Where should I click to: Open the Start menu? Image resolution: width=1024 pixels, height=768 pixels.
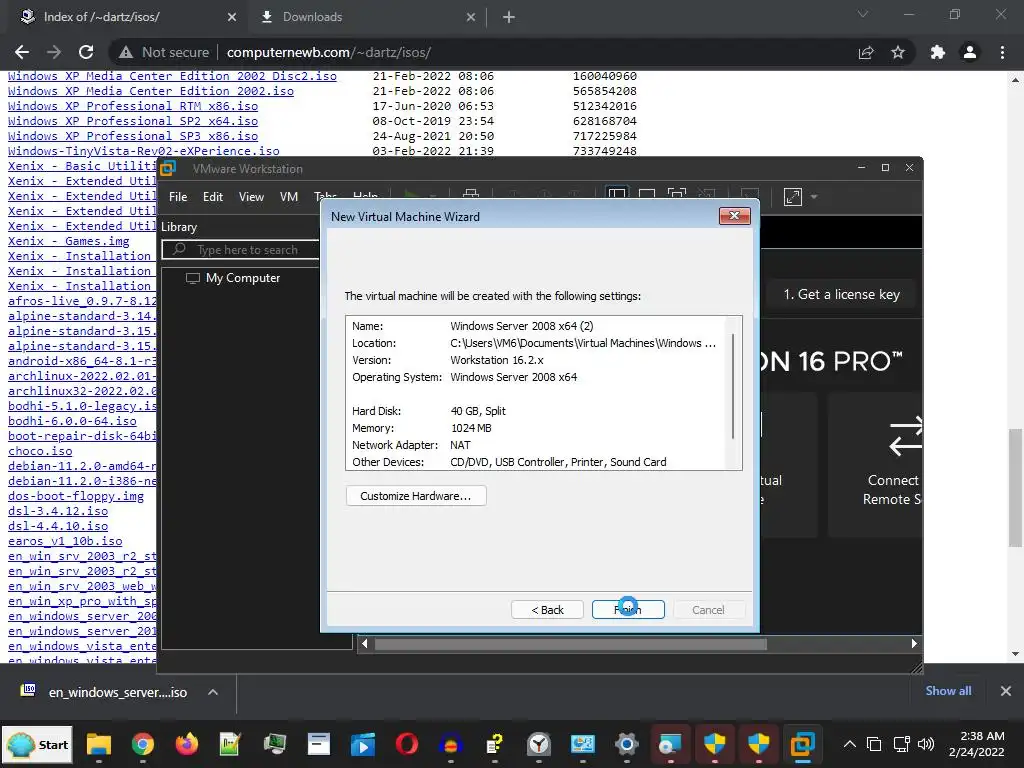[x=38, y=744]
